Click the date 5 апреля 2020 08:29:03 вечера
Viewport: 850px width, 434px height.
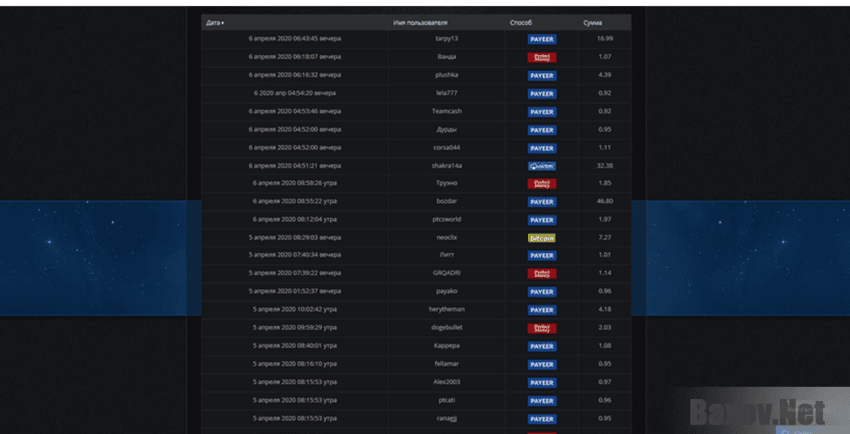point(296,237)
